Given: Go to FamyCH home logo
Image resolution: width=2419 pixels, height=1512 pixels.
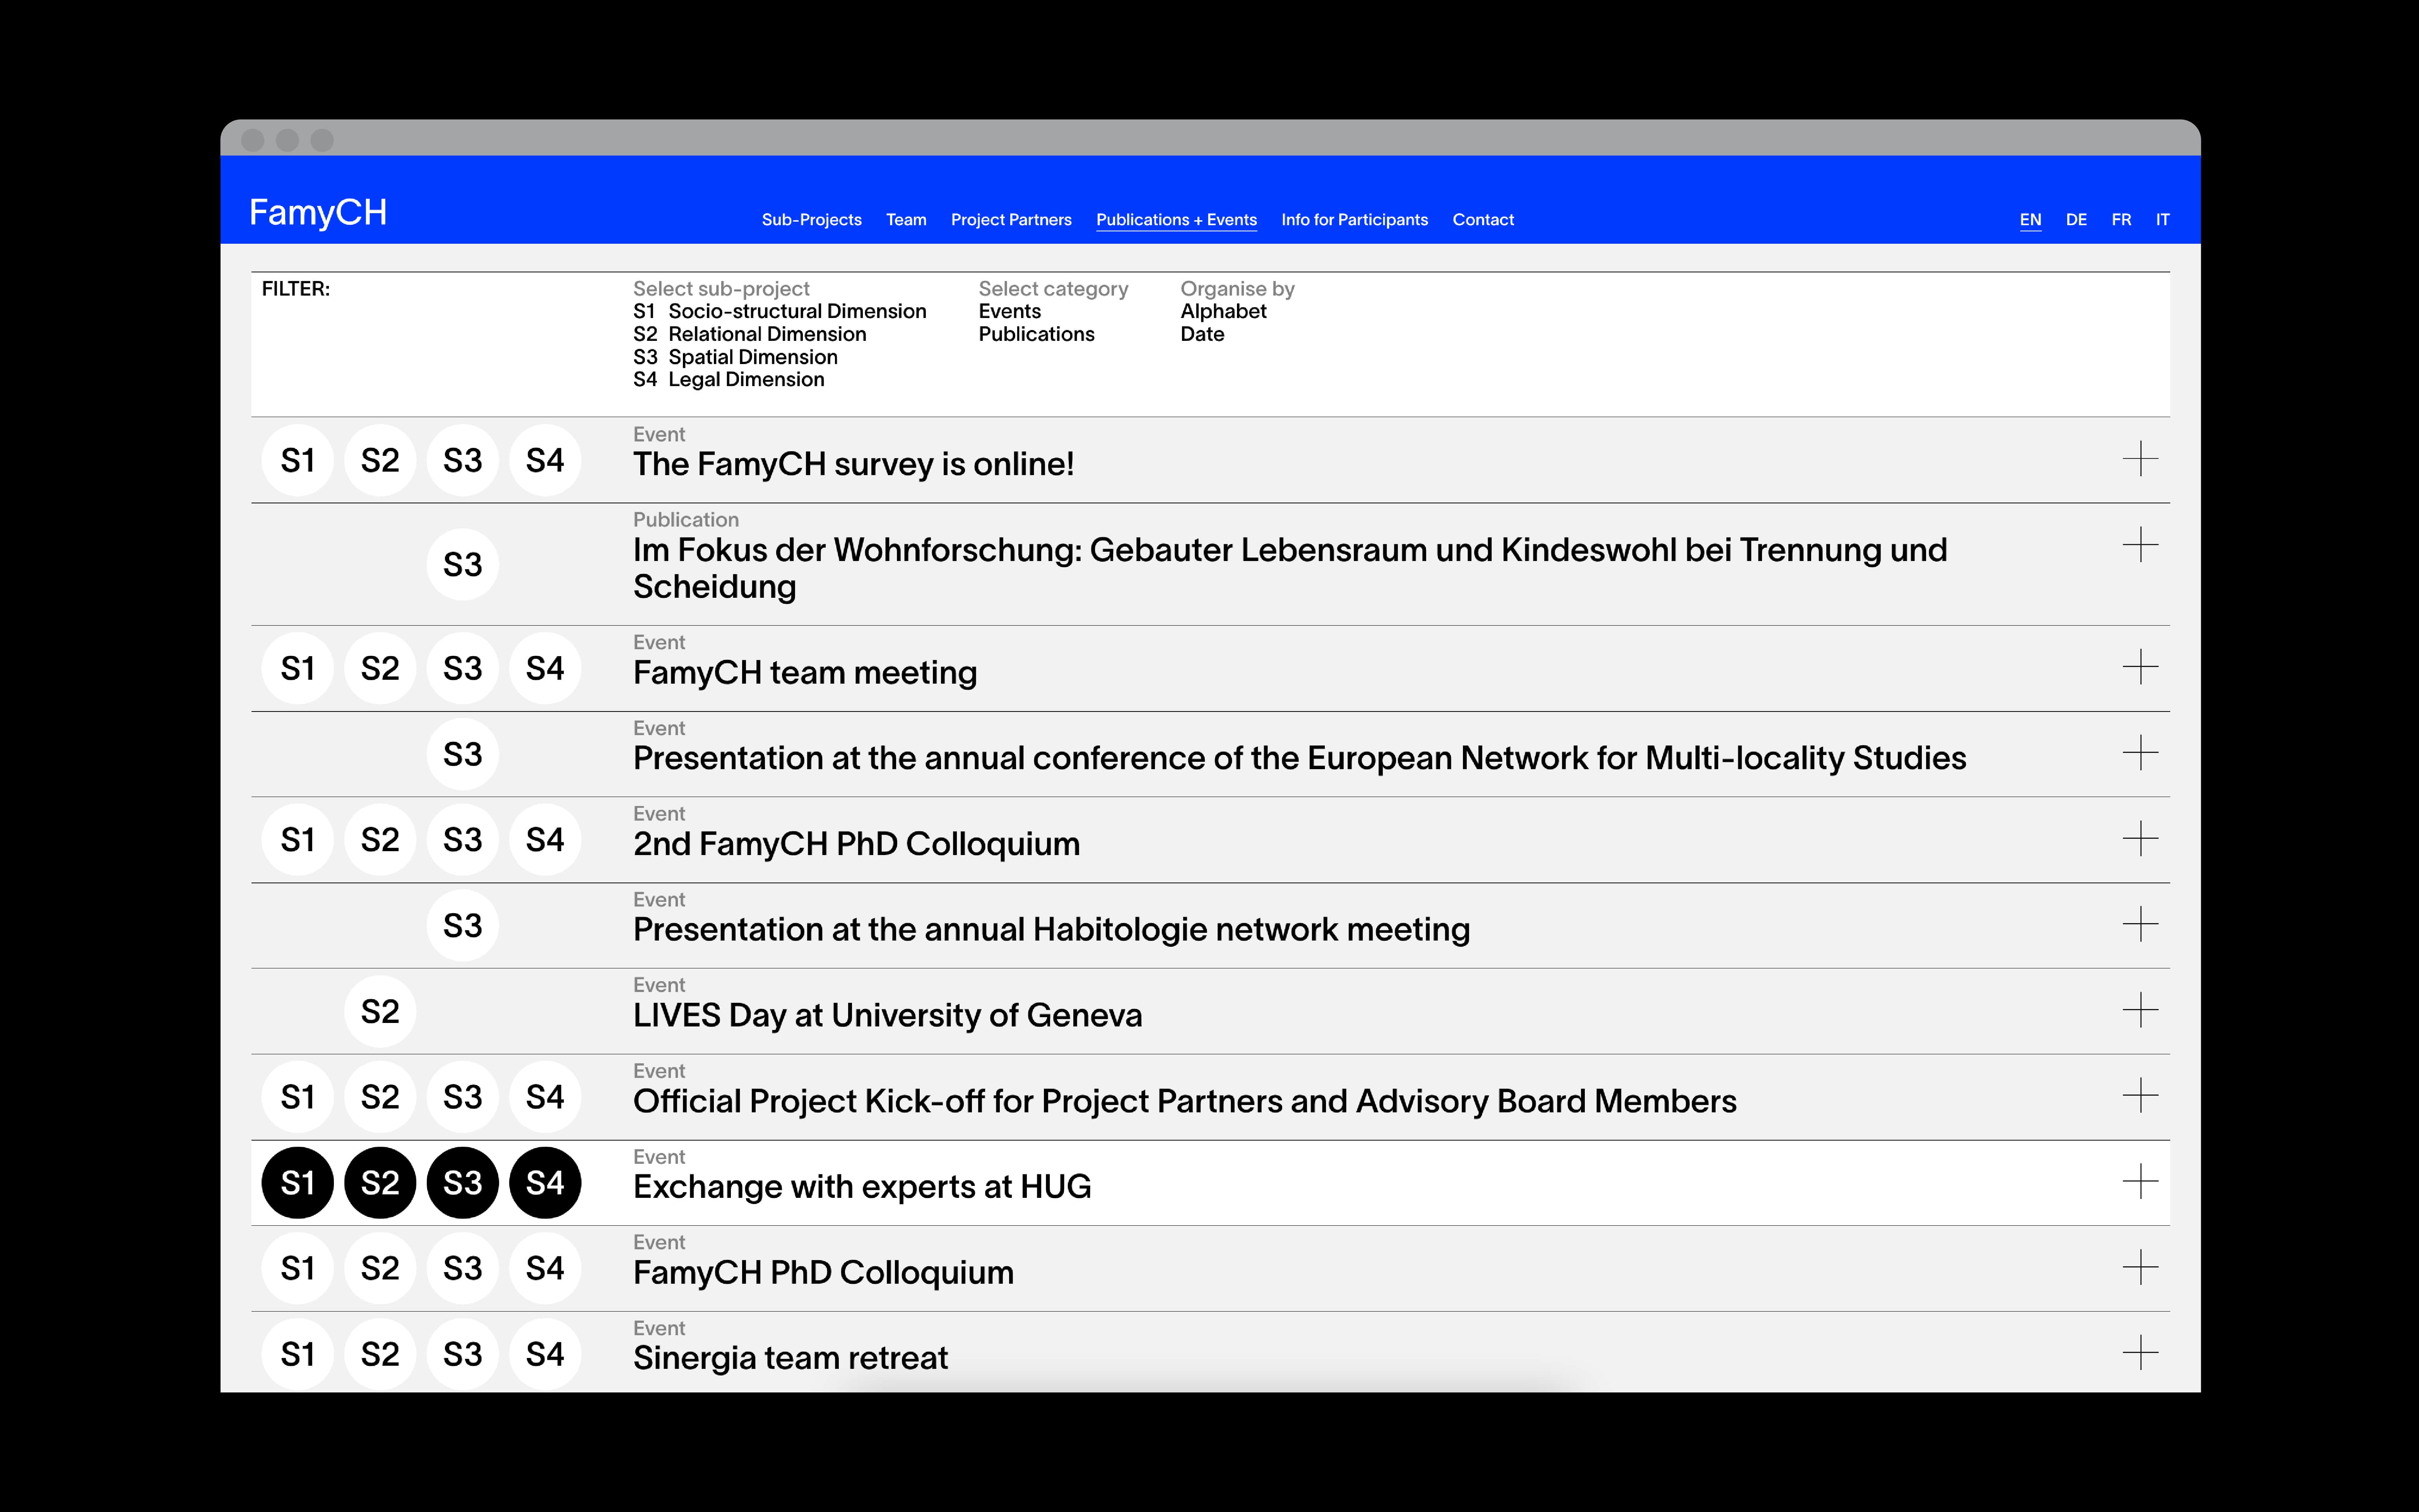Looking at the screenshot, I should click(x=318, y=213).
